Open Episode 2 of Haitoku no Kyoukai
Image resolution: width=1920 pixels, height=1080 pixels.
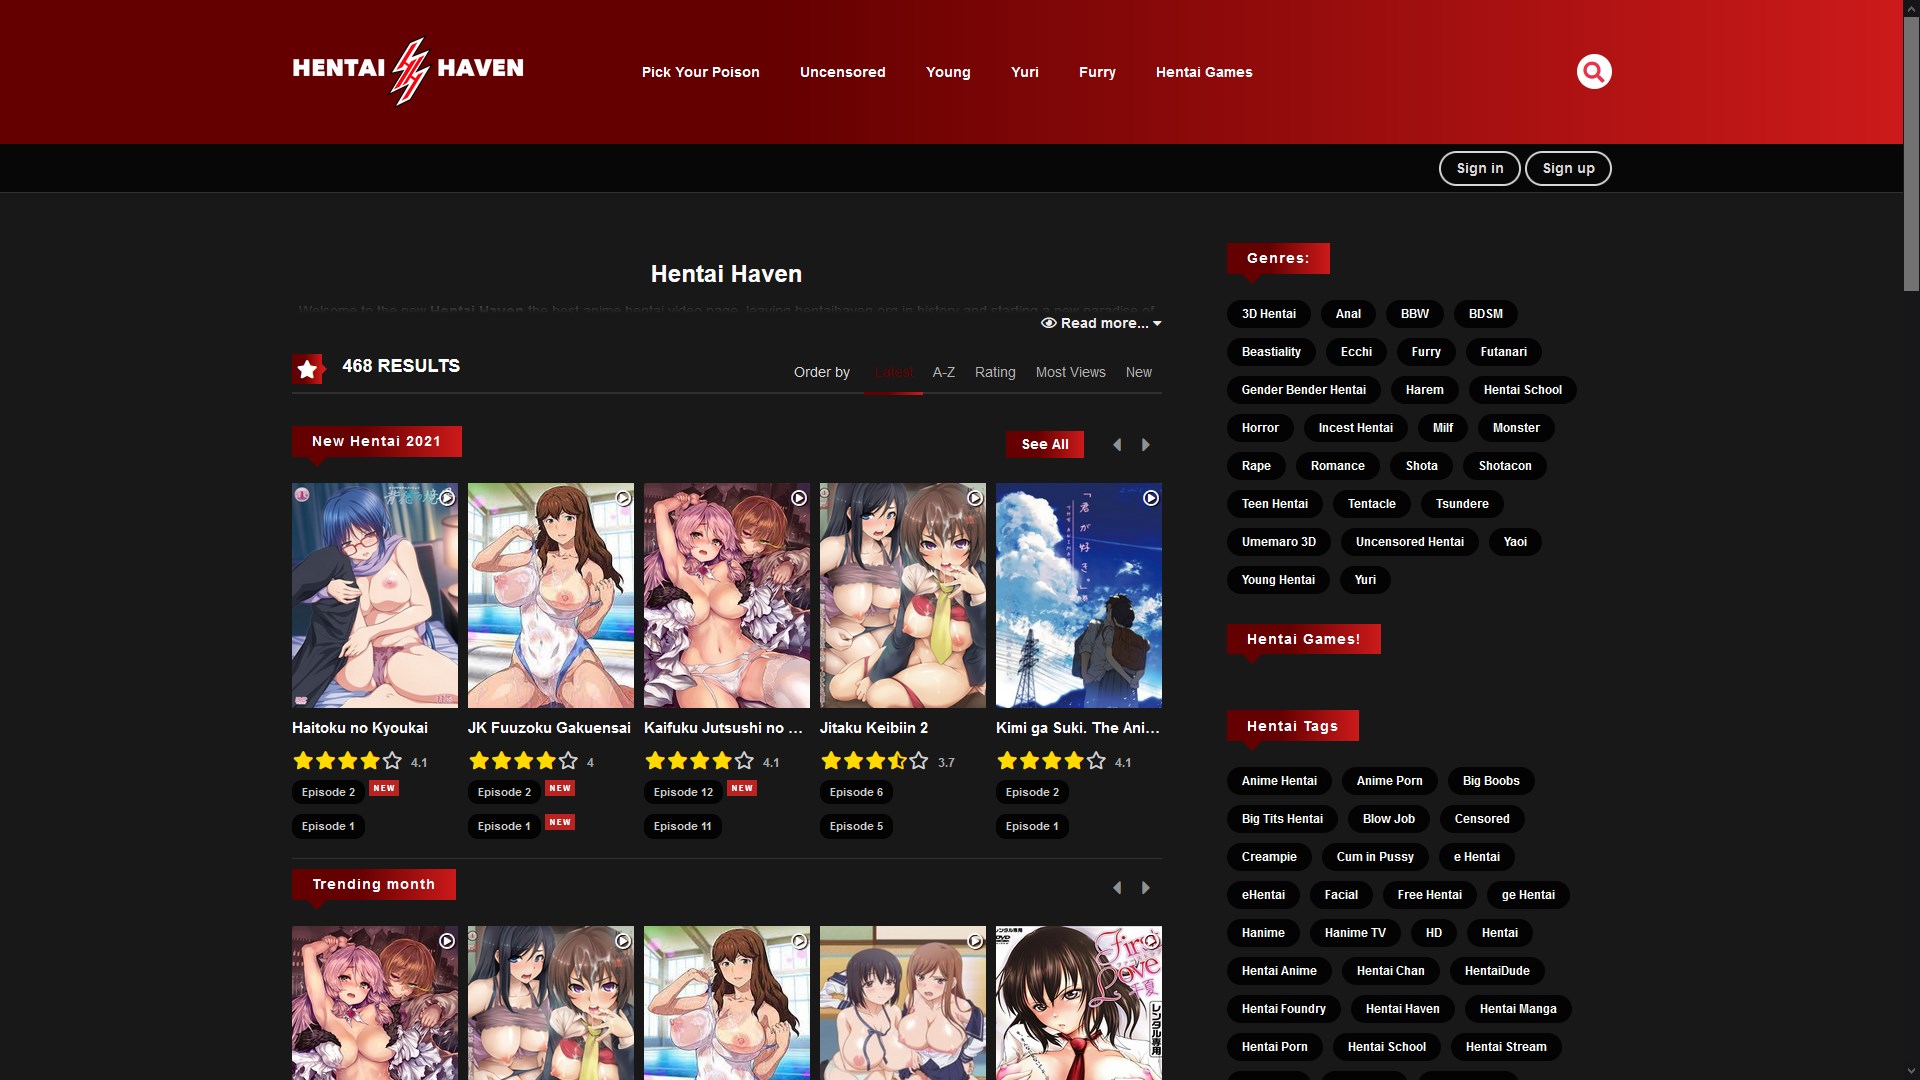(x=328, y=792)
